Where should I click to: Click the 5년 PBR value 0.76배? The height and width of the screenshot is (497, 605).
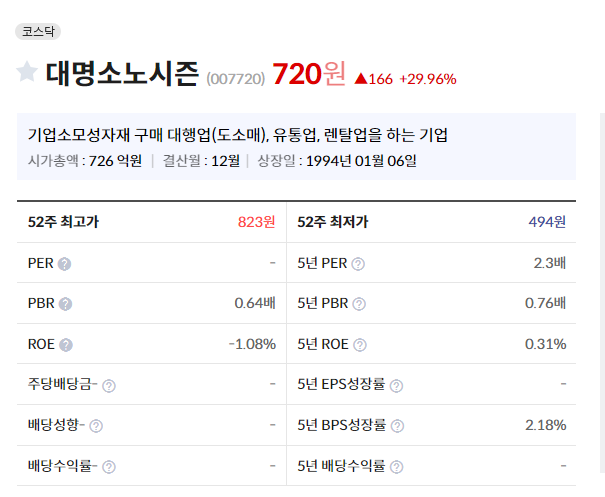tap(545, 303)
